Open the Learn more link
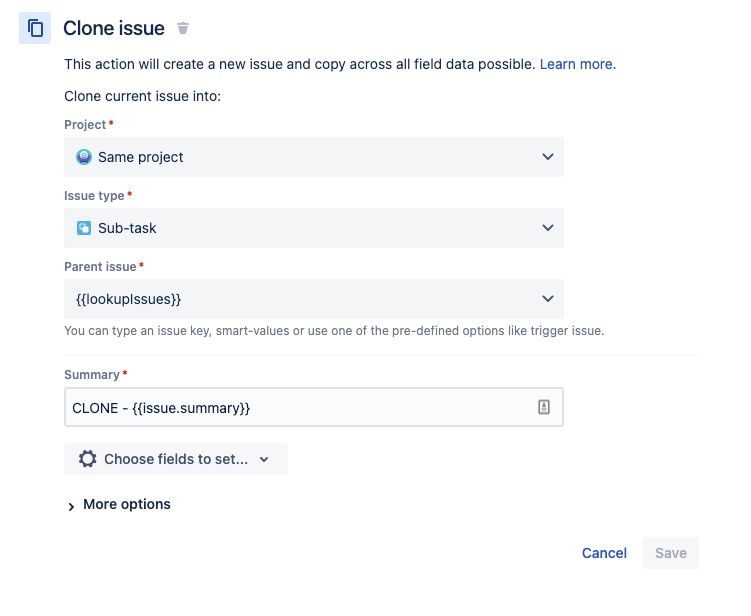This screenshot has width=751, height=616. [577, 64]
